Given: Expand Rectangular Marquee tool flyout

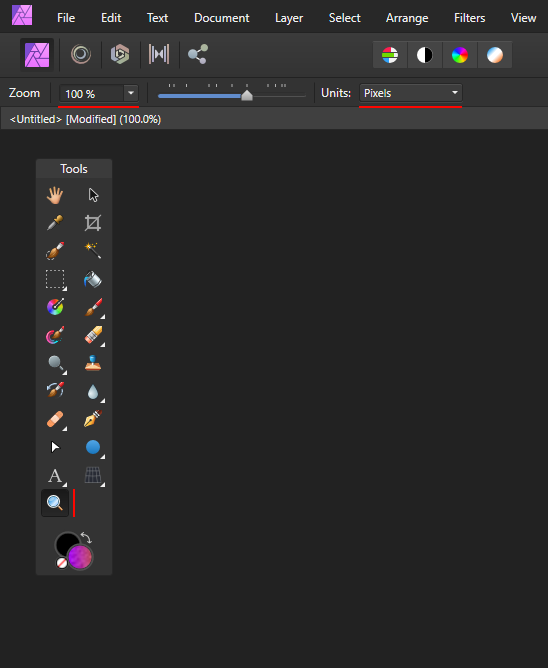Looking at the screenshot, I should coord(65,289).
